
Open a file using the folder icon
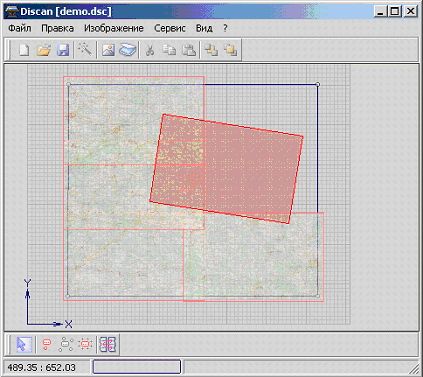pyautogui.click(x=44, y=50)
